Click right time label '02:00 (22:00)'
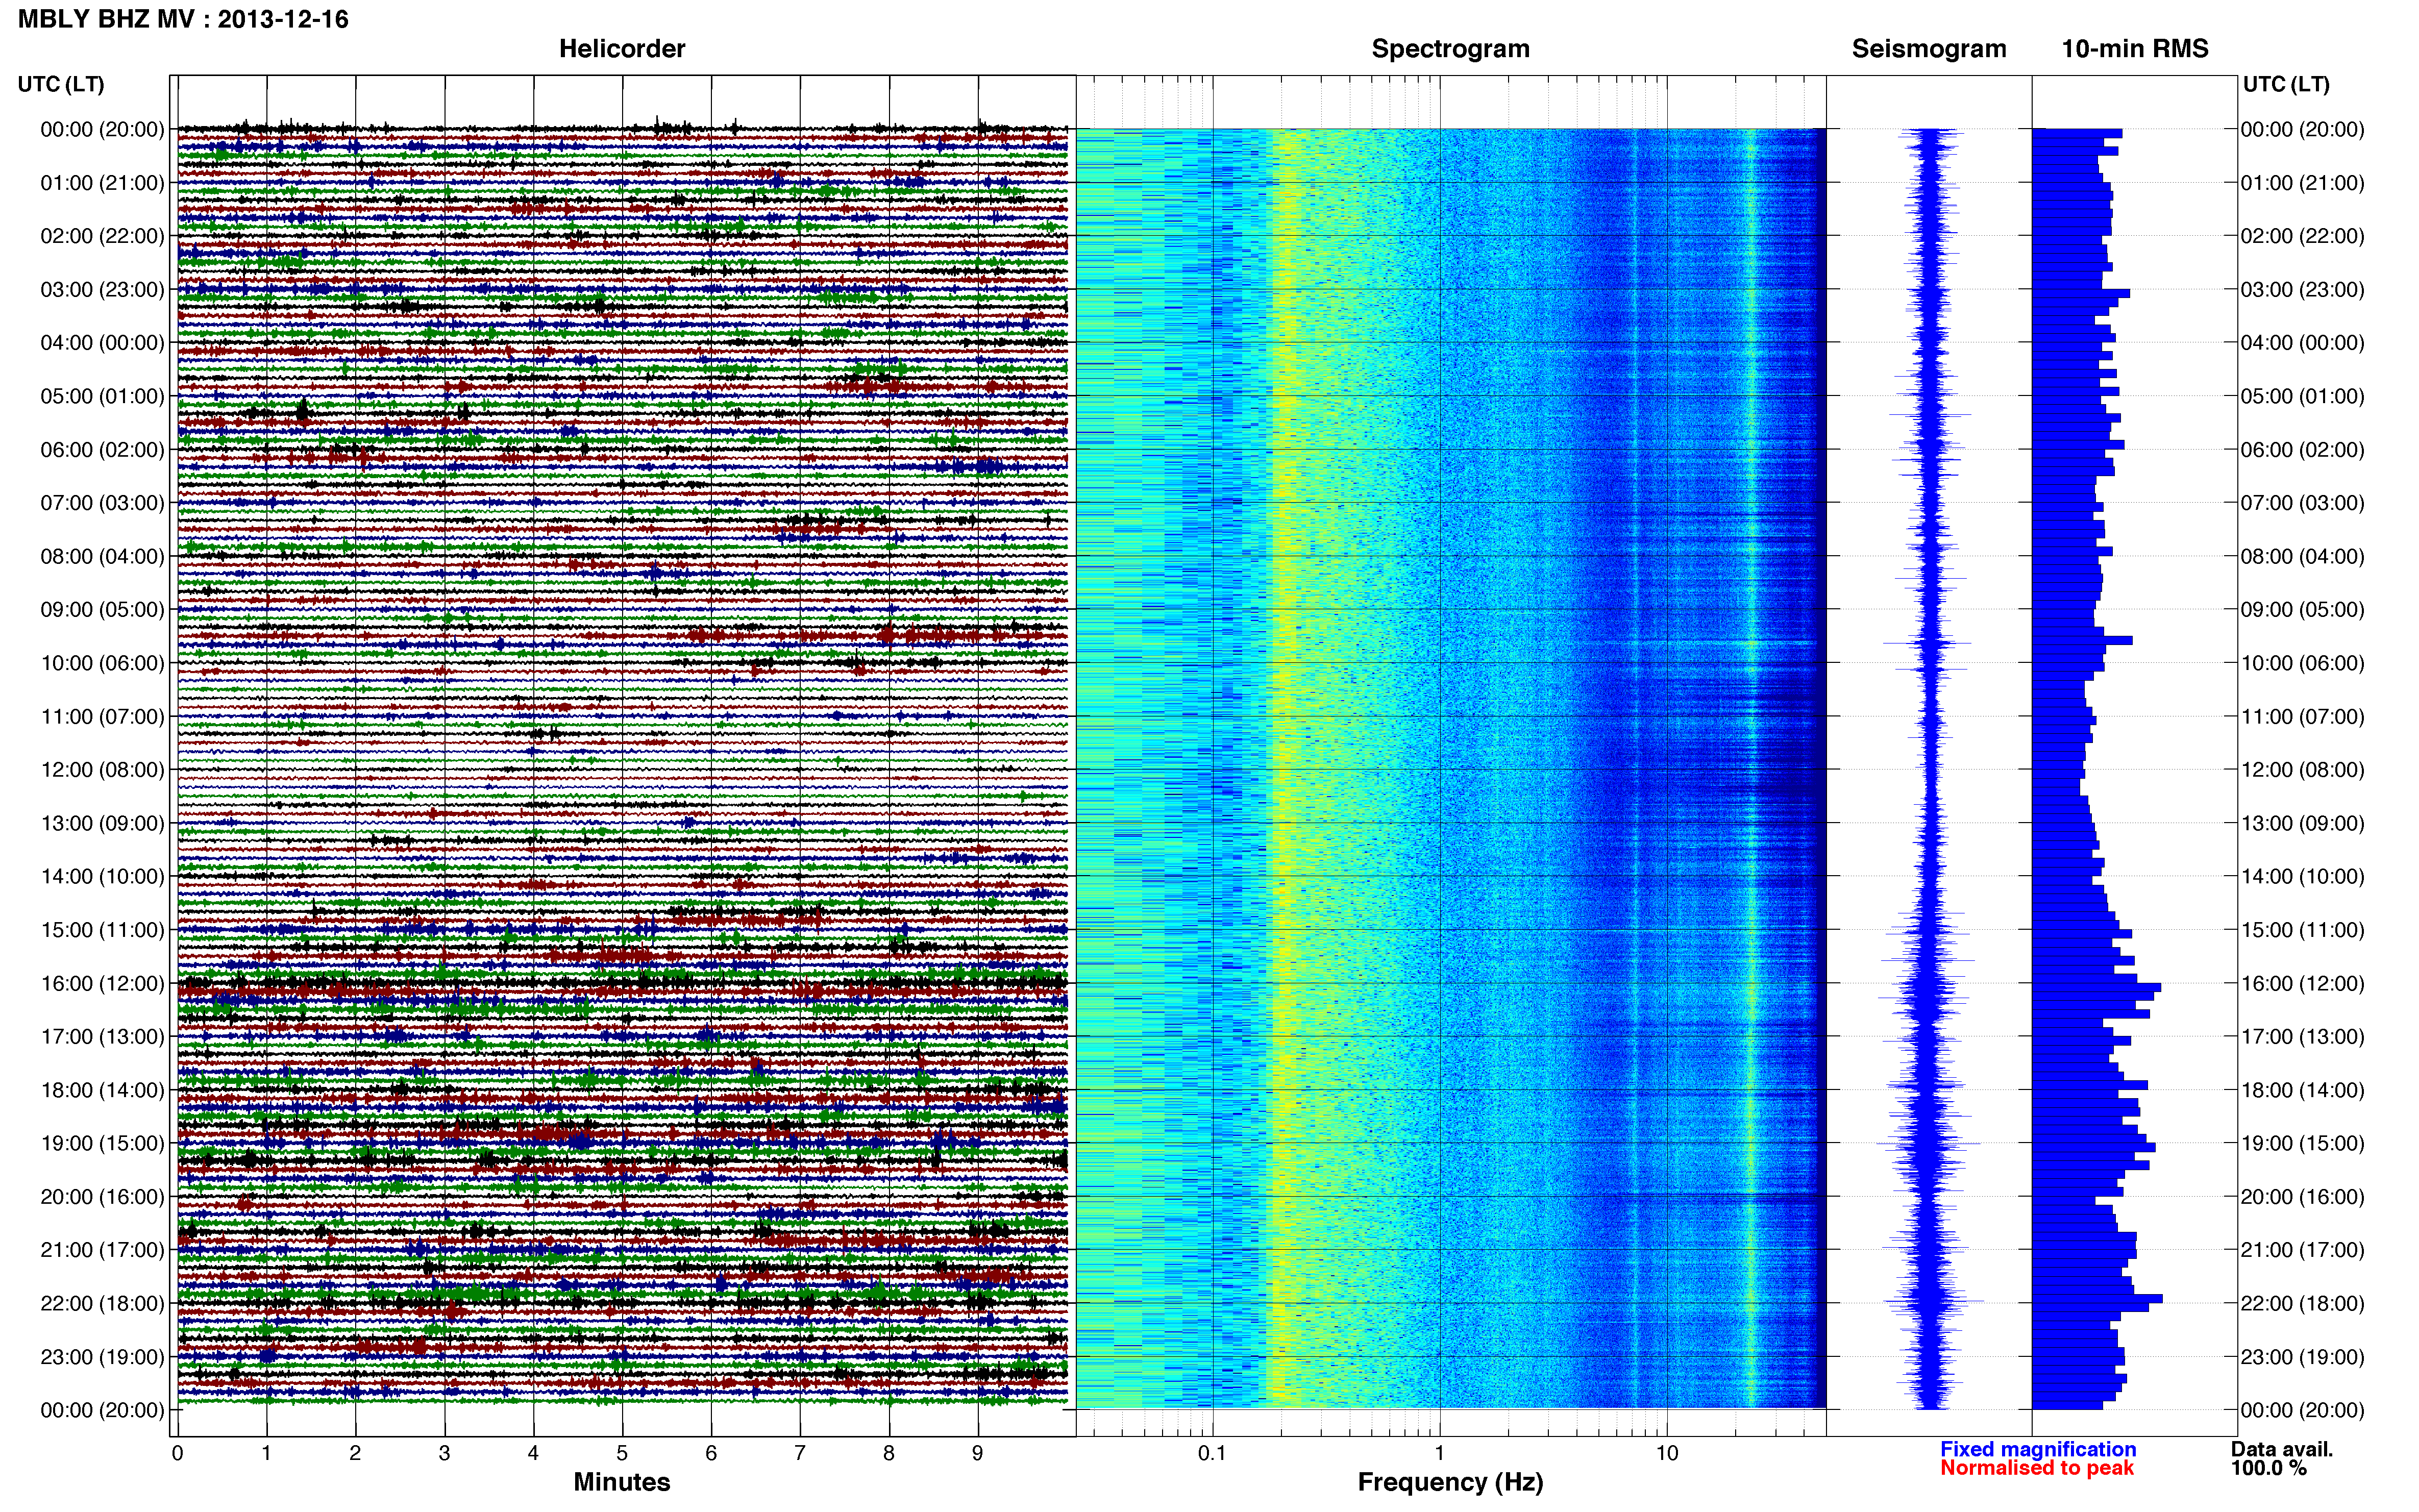The width and height of the screenshot is (2419, 1512). pos(2303,237)
